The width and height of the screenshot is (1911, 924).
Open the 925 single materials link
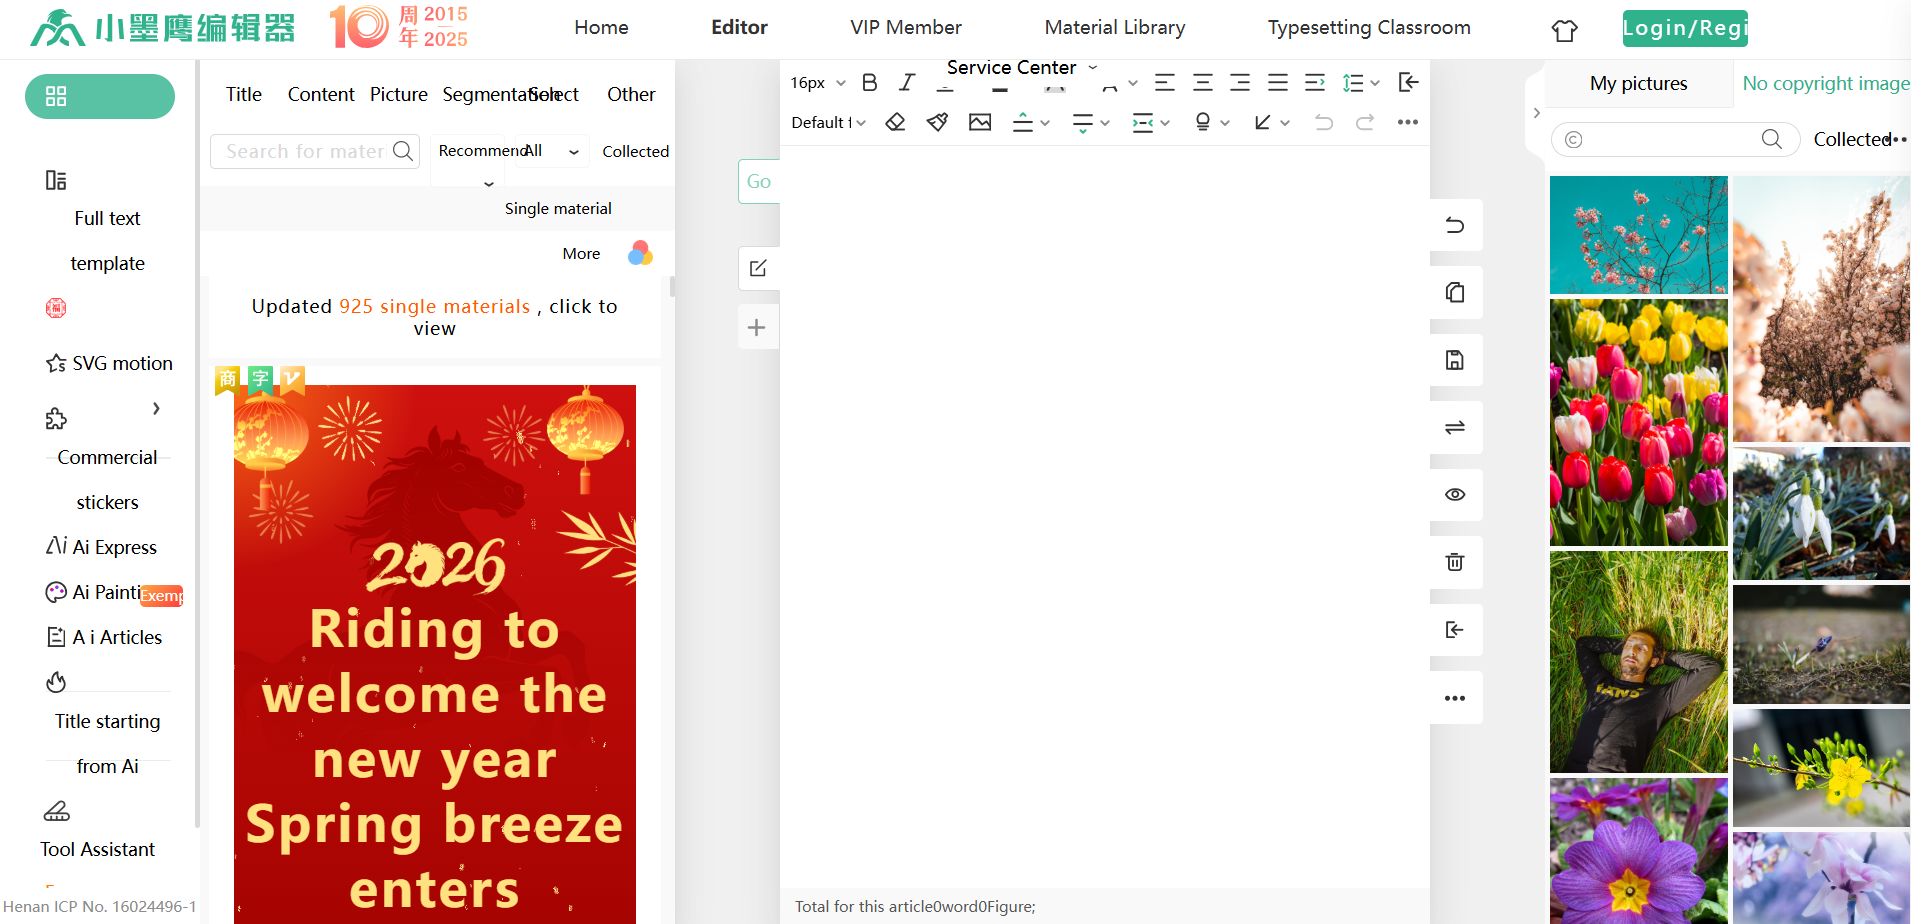435,306
